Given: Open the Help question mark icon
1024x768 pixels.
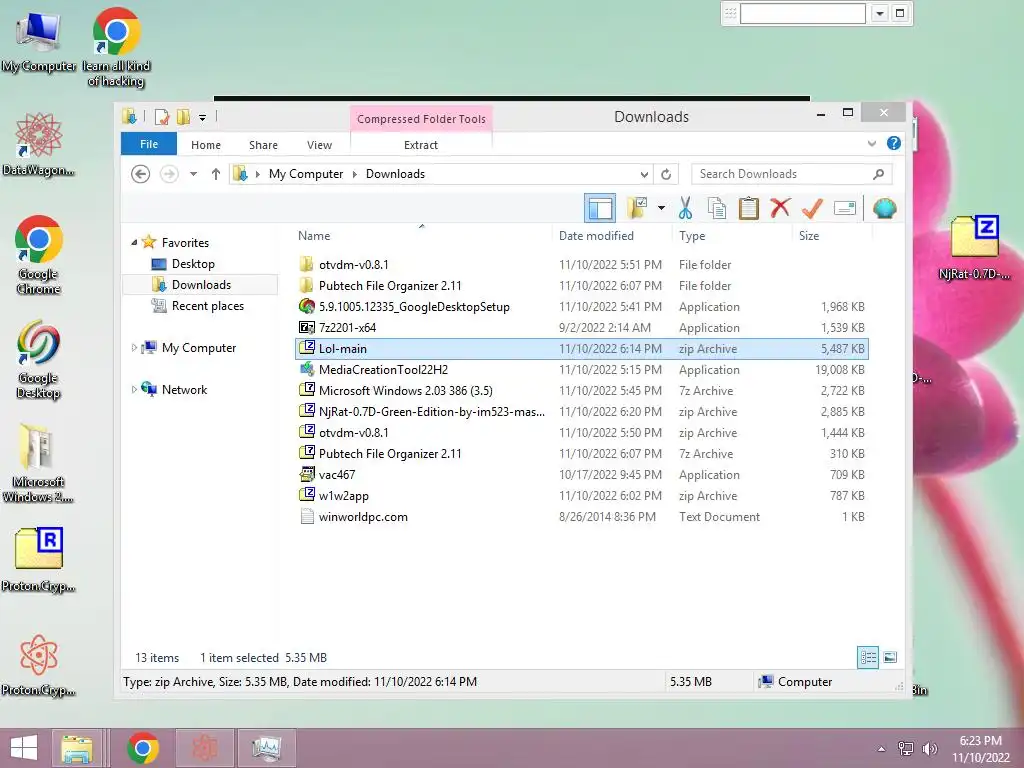Looking at the screenshot, I should [894, 144].
